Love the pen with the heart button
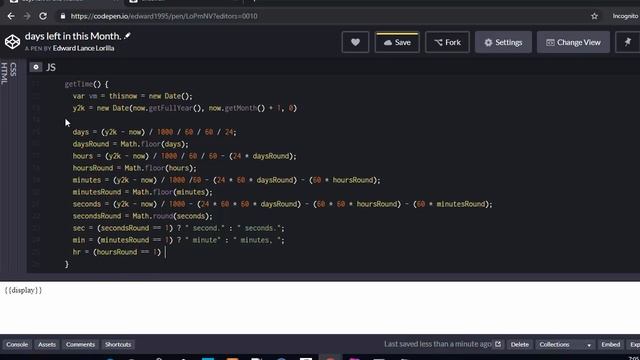Viewport: 640px width, 360px height. (355, 42)
